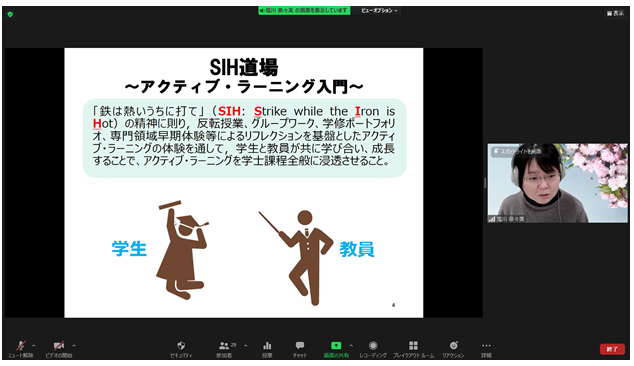Click green encryption shield icon
The image size is (634, 366).
click(10, 14)
